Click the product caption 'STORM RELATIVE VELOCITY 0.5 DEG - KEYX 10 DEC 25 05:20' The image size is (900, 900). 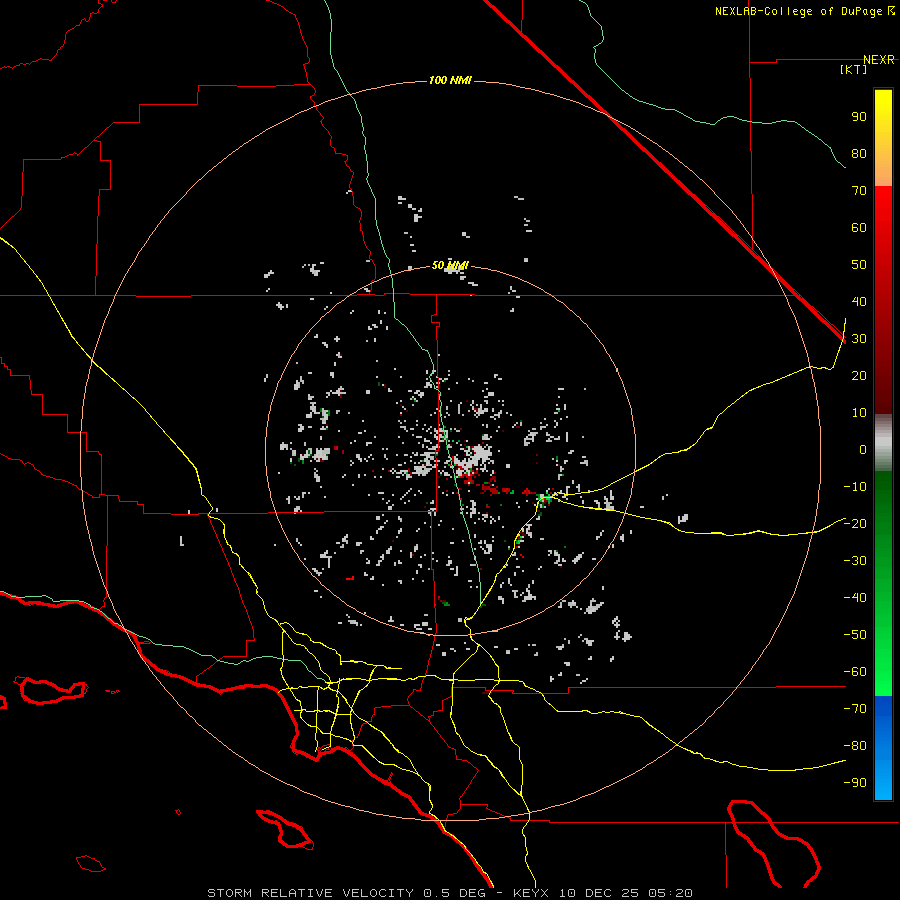point(449,893)
